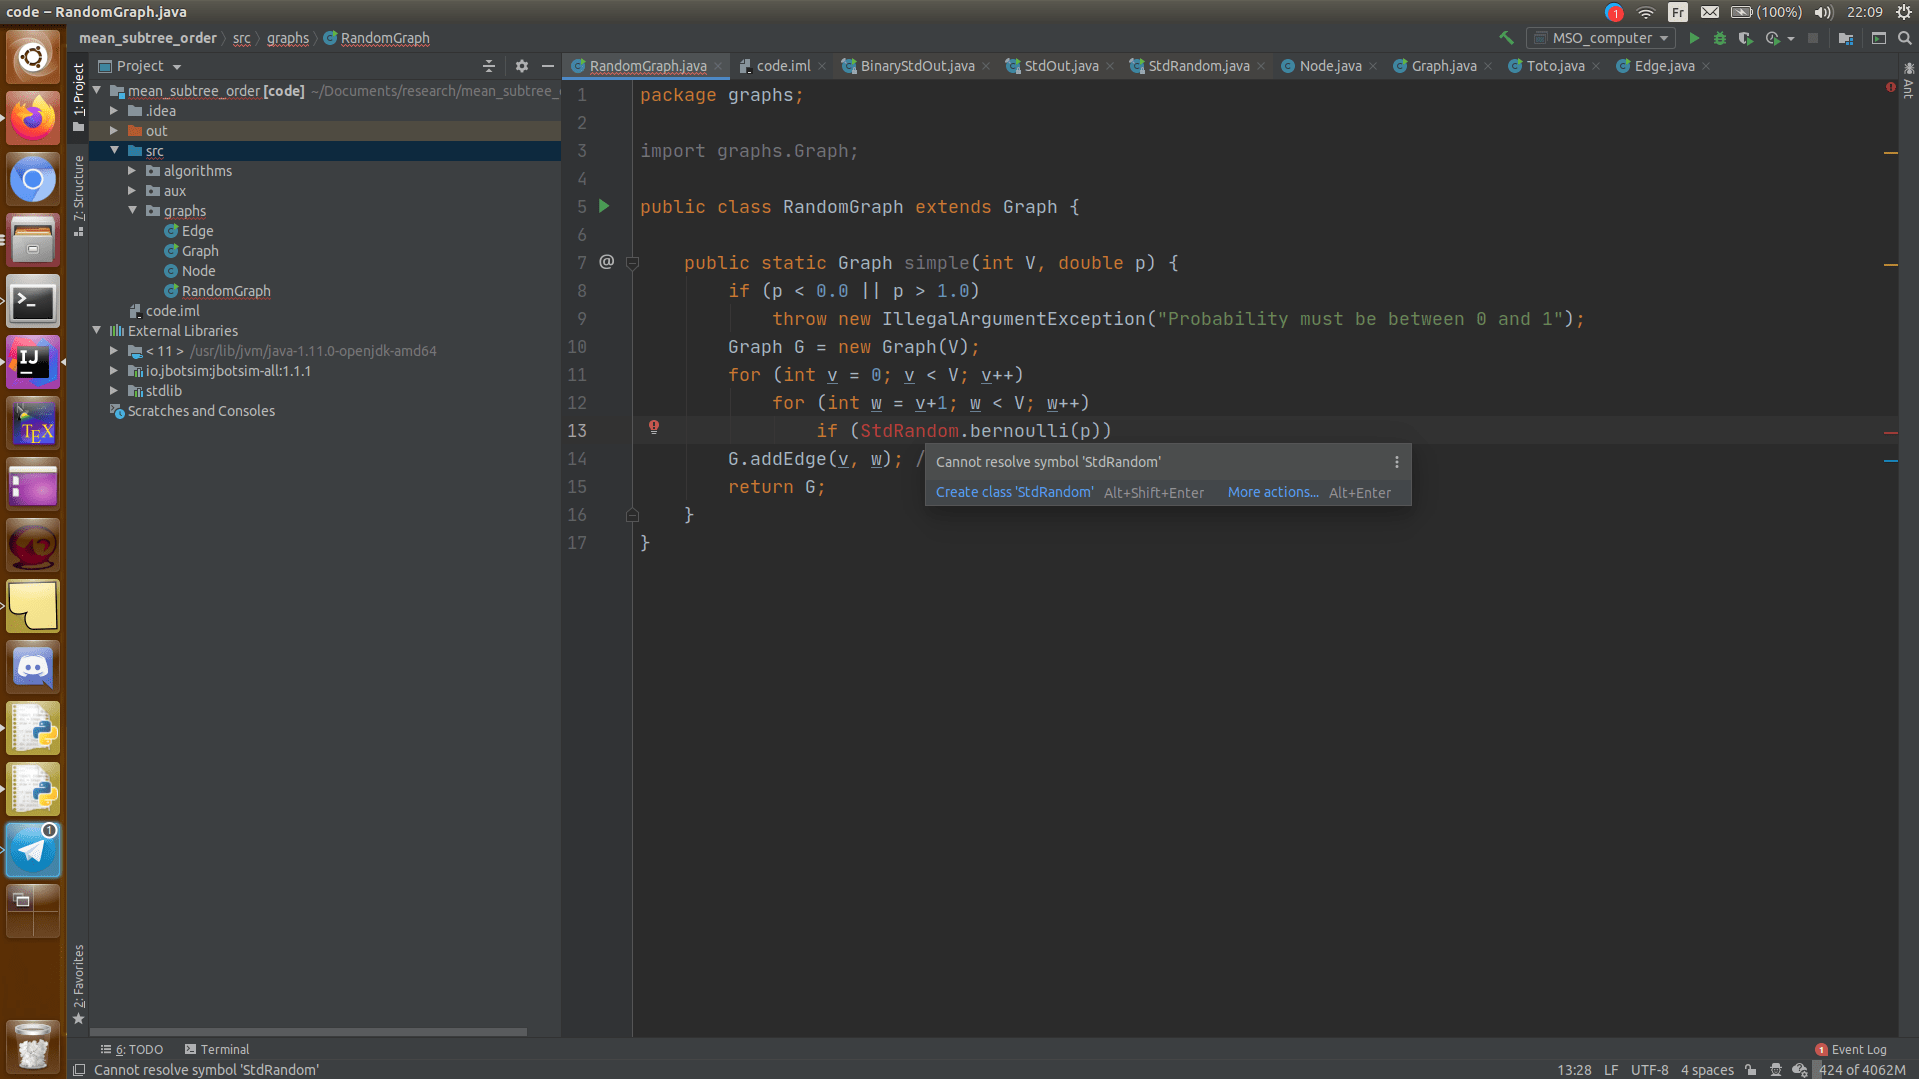This screenshot has width=1919, height=1079.
Task: Run the MSO_computer configuration
Action: pyautogui.click(x=1693, y=38)
